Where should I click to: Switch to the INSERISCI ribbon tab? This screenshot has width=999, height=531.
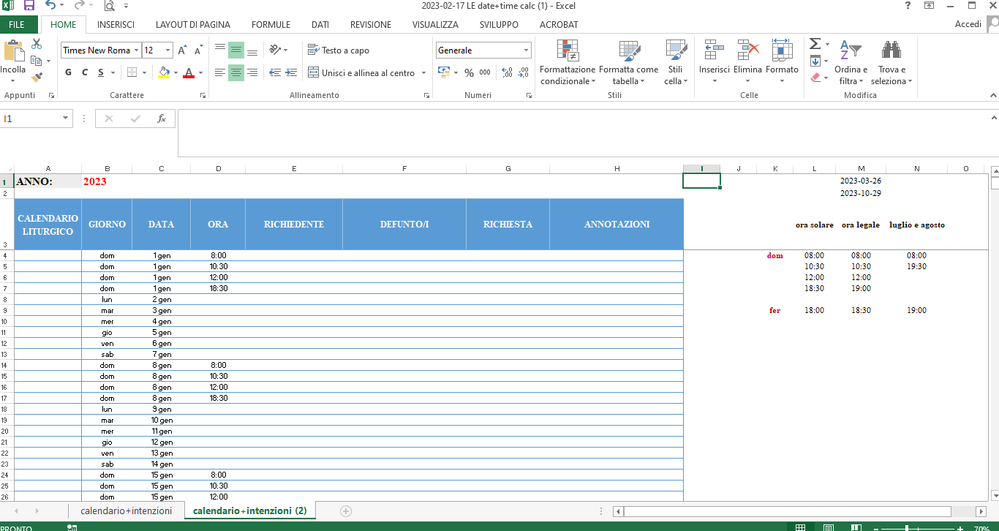click(x=116, y=25)
